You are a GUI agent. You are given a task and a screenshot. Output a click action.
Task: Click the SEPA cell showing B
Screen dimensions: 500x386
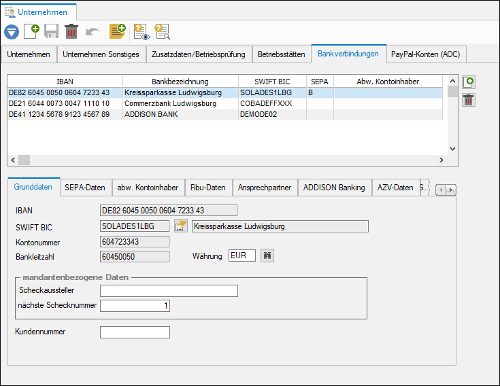click(x=320, y=93)
